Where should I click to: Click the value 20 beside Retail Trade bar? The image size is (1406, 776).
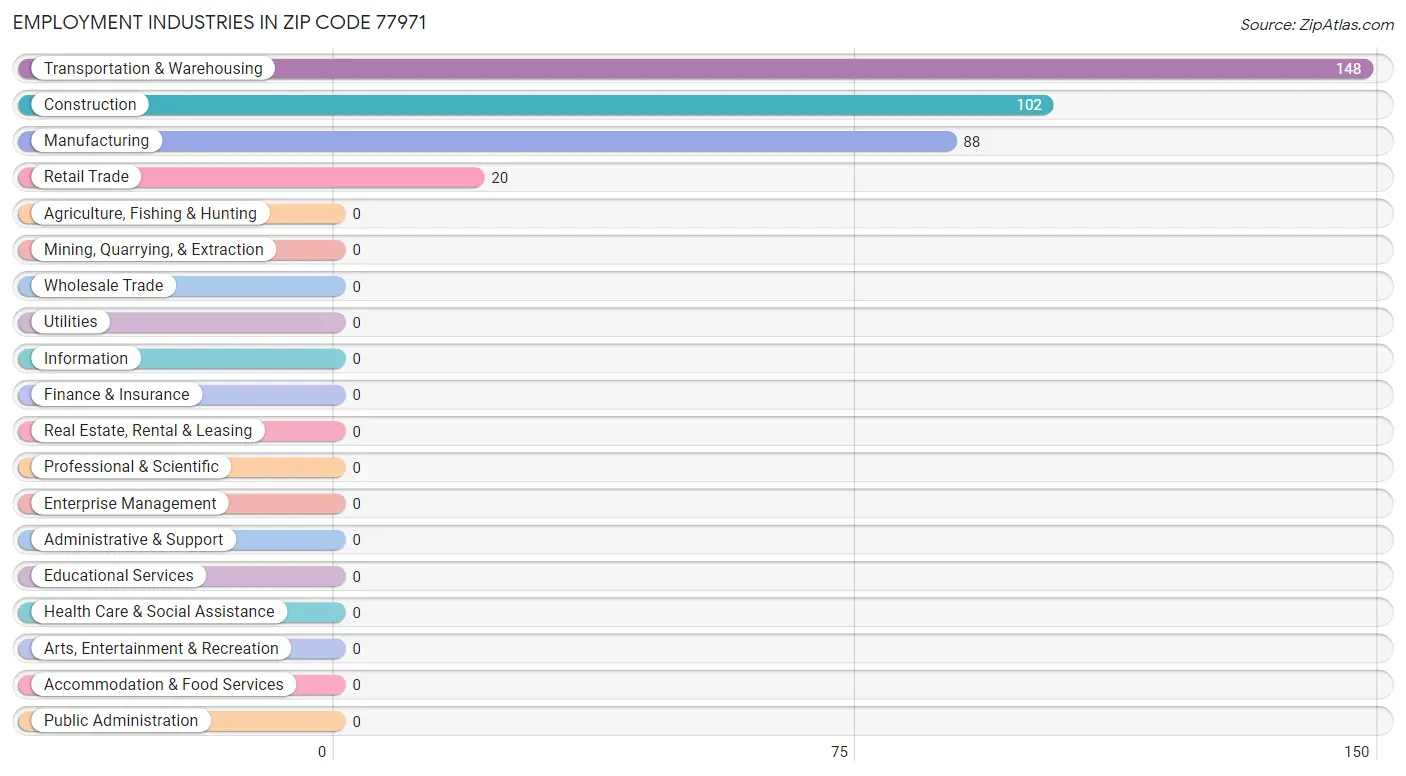[500, 178]
